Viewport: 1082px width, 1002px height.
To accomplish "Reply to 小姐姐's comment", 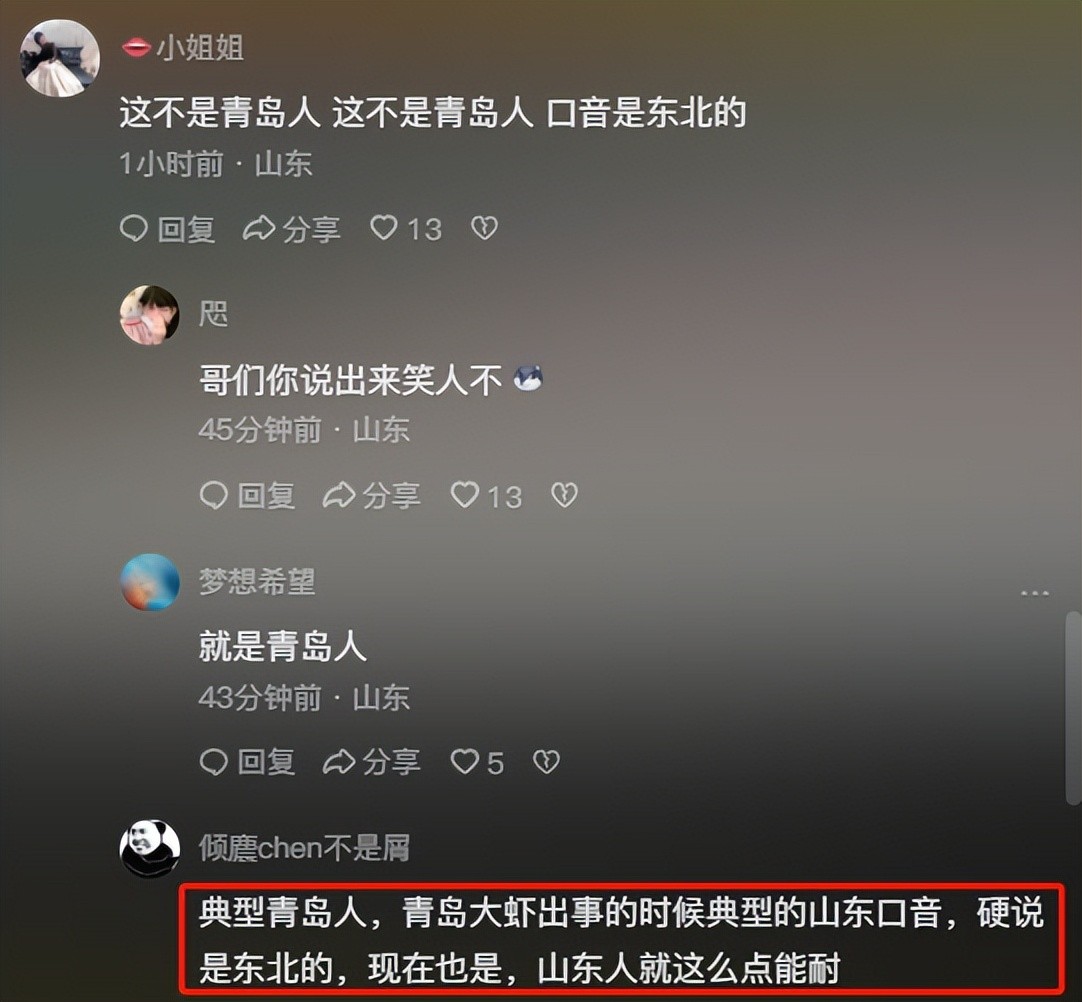I will point(168,228).
